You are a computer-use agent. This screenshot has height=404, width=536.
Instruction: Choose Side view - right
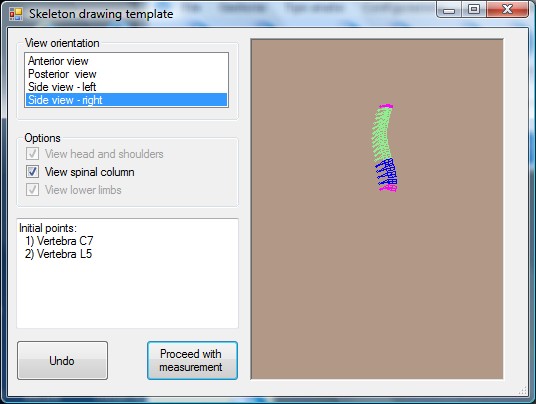click(x=126, y=100)
